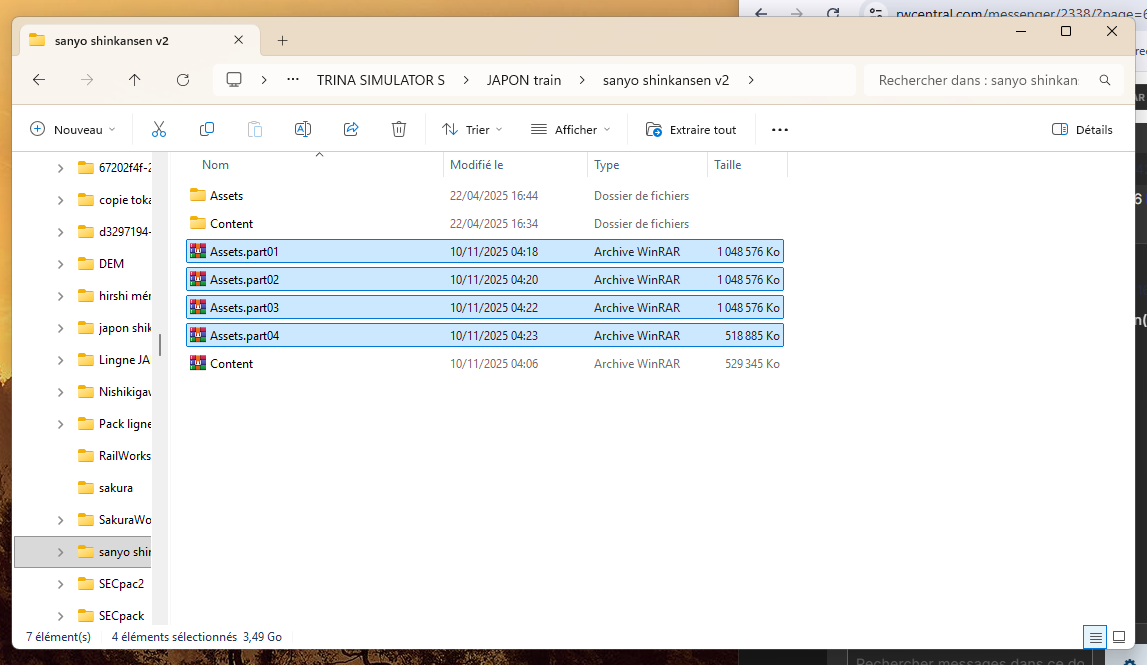This screenshot has height=665, width=1147.
Task: Switch to large icons view layout
Action: [1119, 637]
